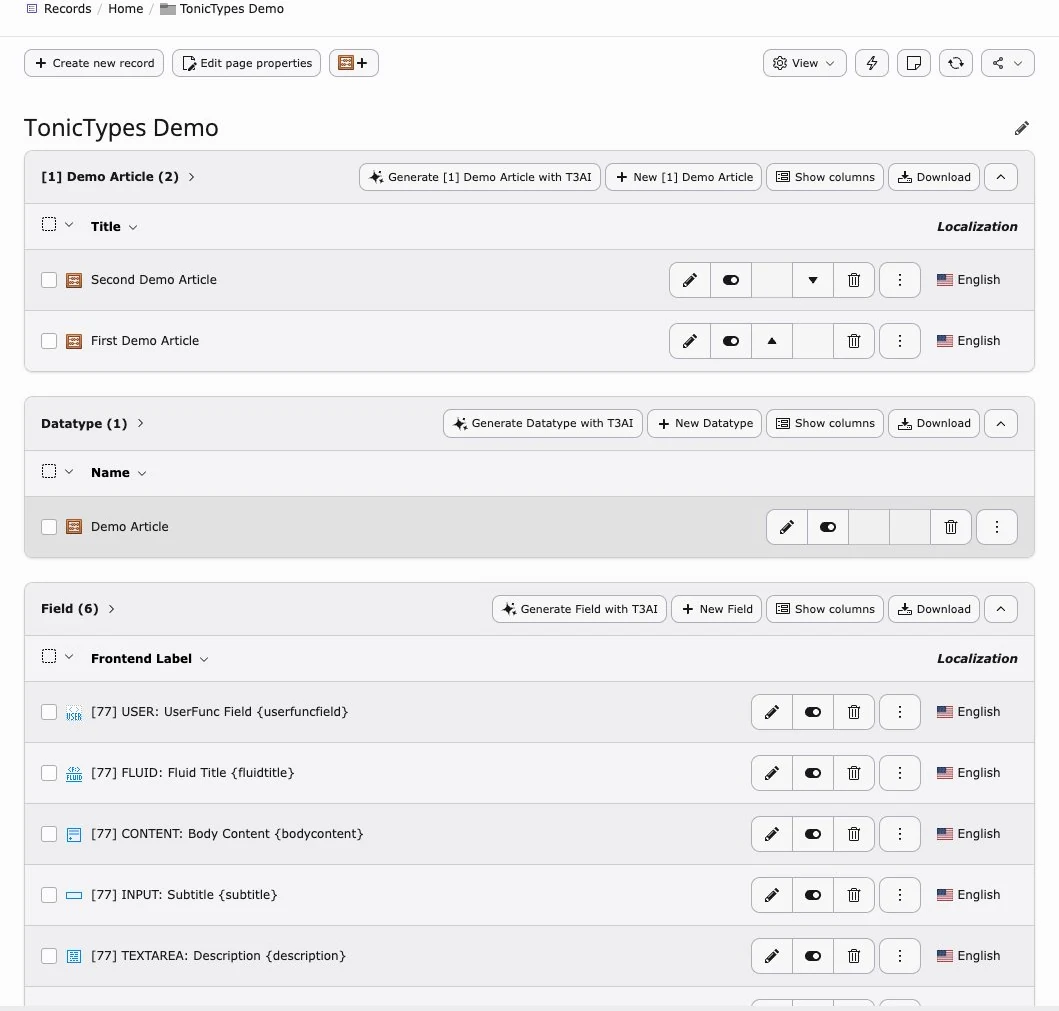Generate Demo Article with T3AI
The height and width of the screenshot is (1011, 1059).
480,177
